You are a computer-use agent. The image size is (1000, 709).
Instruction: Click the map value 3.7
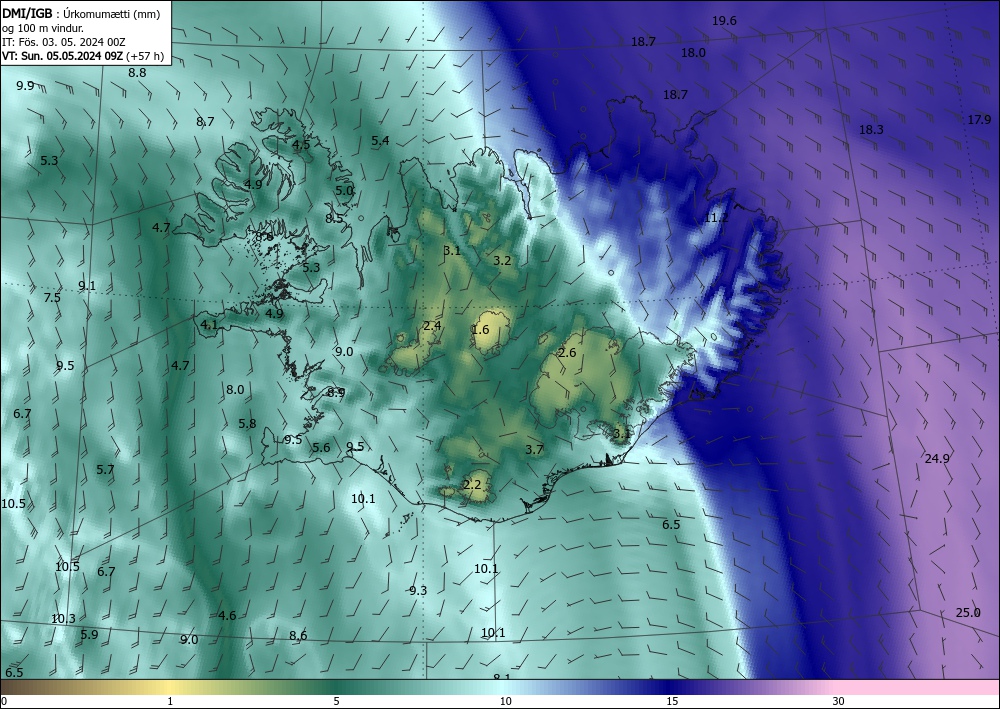click(534, 450)
